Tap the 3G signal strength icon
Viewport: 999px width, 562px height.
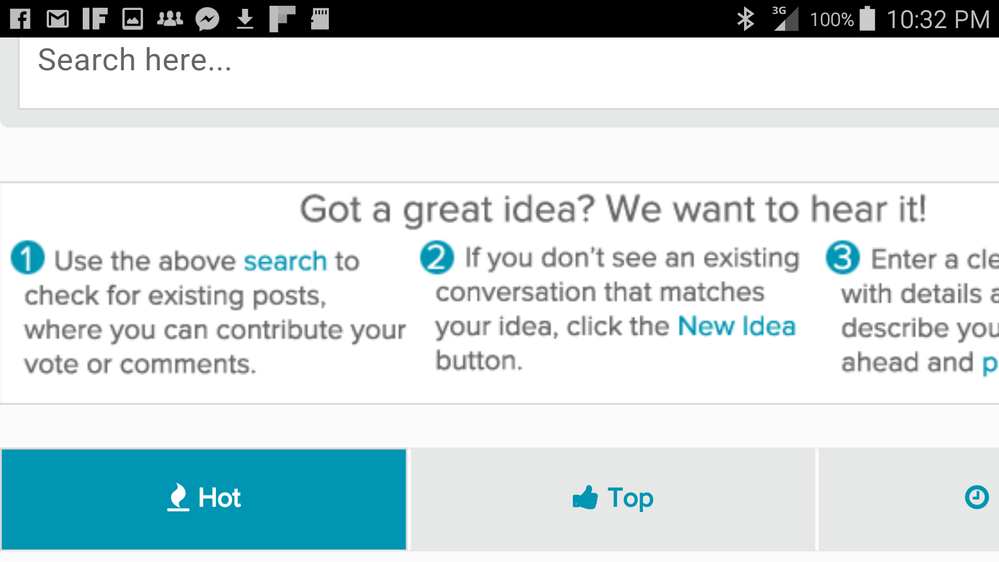[x=786, y=18]
